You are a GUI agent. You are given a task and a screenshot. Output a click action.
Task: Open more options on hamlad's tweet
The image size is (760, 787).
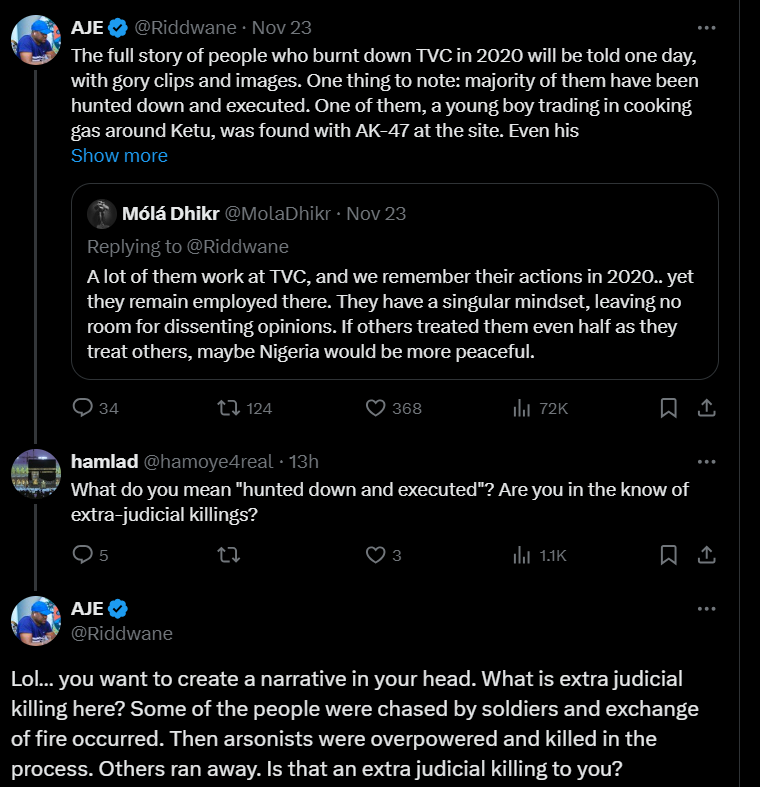click(x=706, y=462)
